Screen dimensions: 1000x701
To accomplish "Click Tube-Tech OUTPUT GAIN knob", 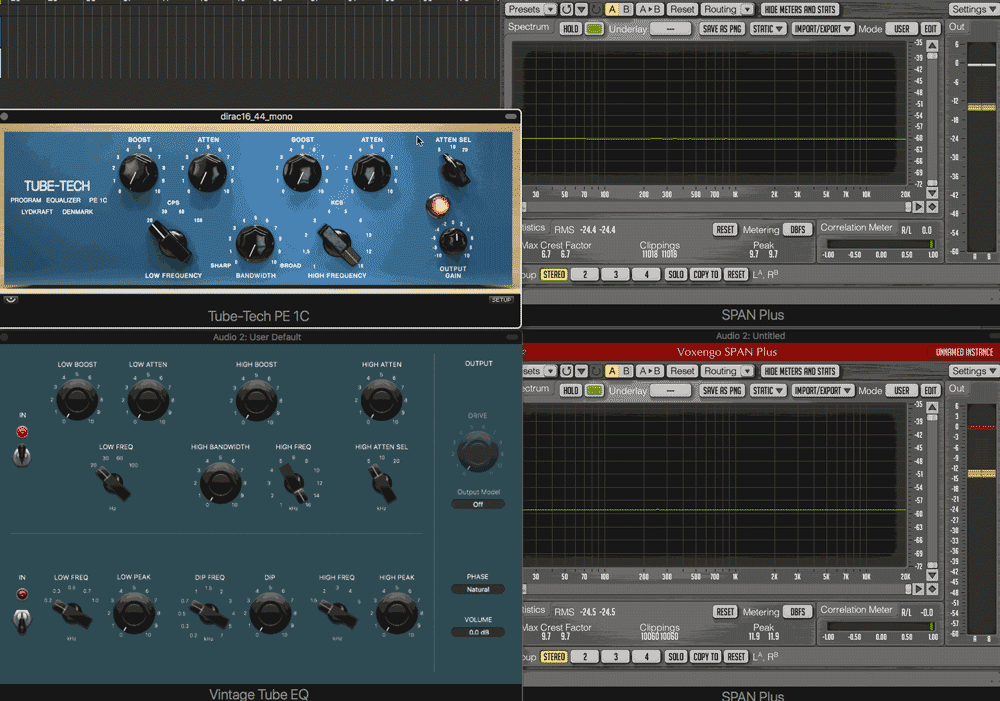I will point(453,242).
